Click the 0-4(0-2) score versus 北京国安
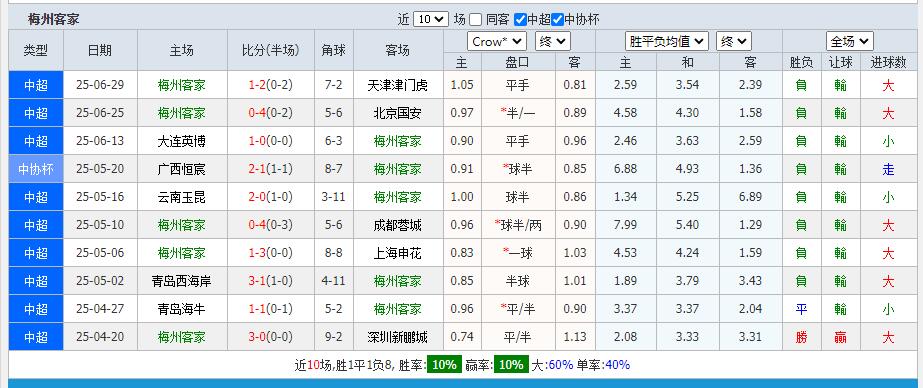The width and height of the screenshot is (923, 388). [271, 113]
